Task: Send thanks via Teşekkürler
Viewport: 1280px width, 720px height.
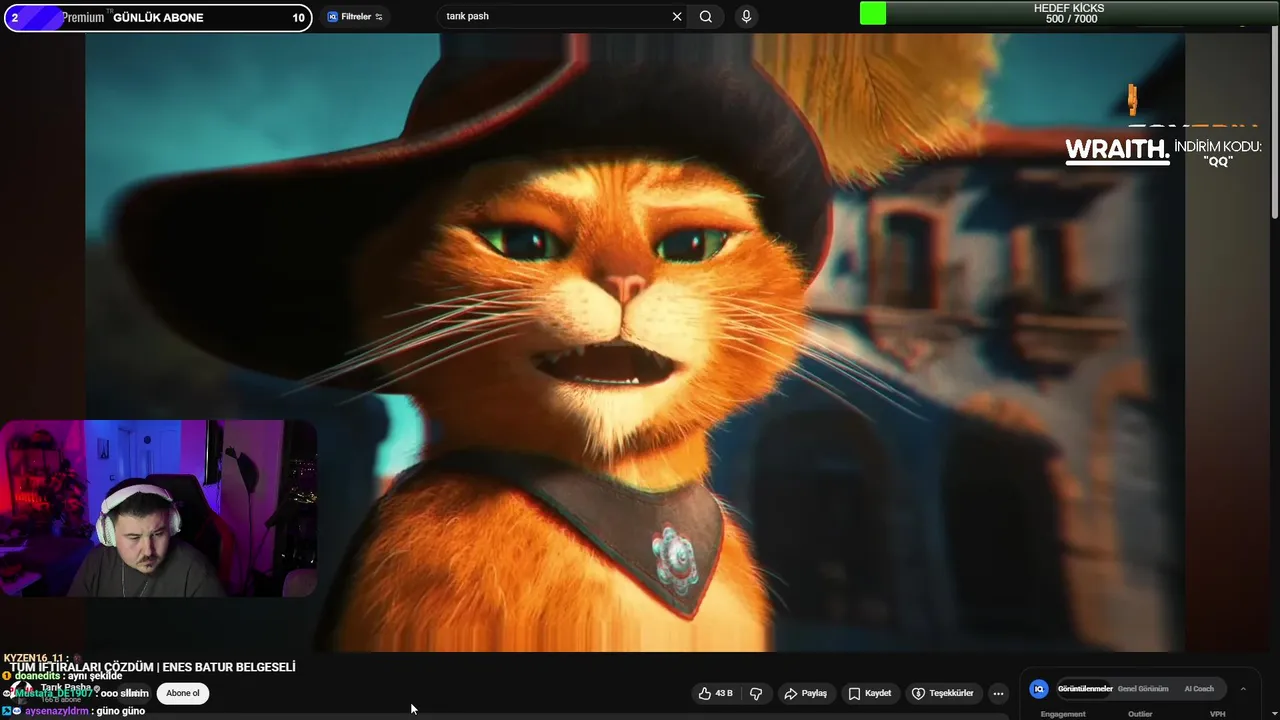Action: tap(942, 693)
